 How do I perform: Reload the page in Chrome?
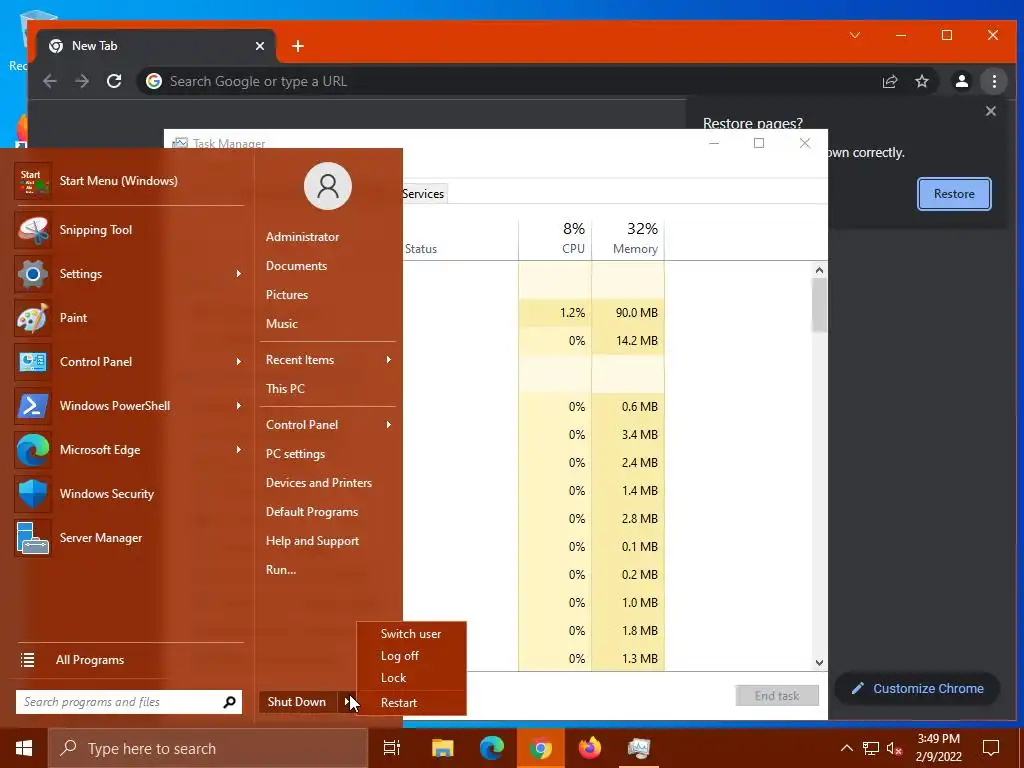point(114,81)
